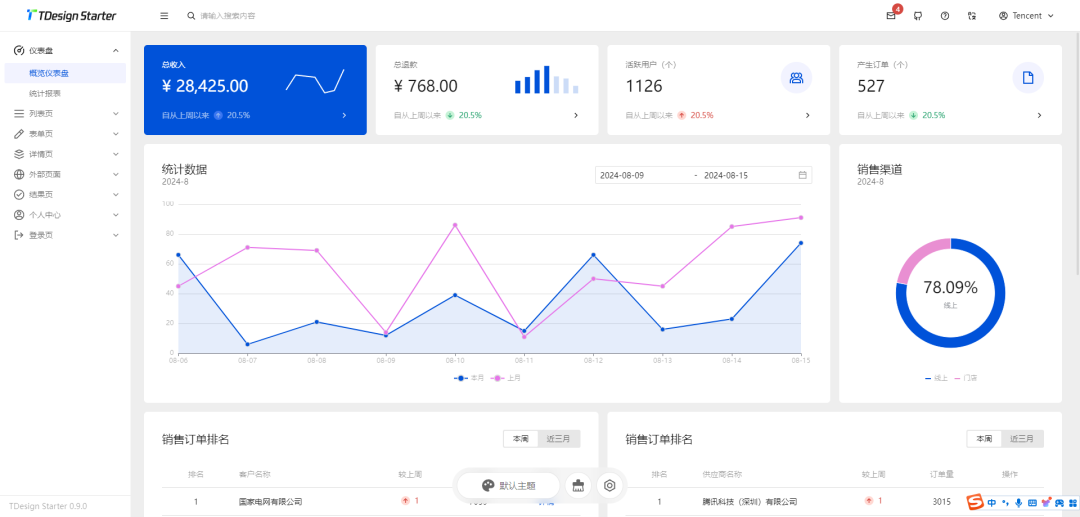This screenshot has width=1080, height=517.
Task: Open the Tencent user account dropdown
Action: [x=1026, y=16]
